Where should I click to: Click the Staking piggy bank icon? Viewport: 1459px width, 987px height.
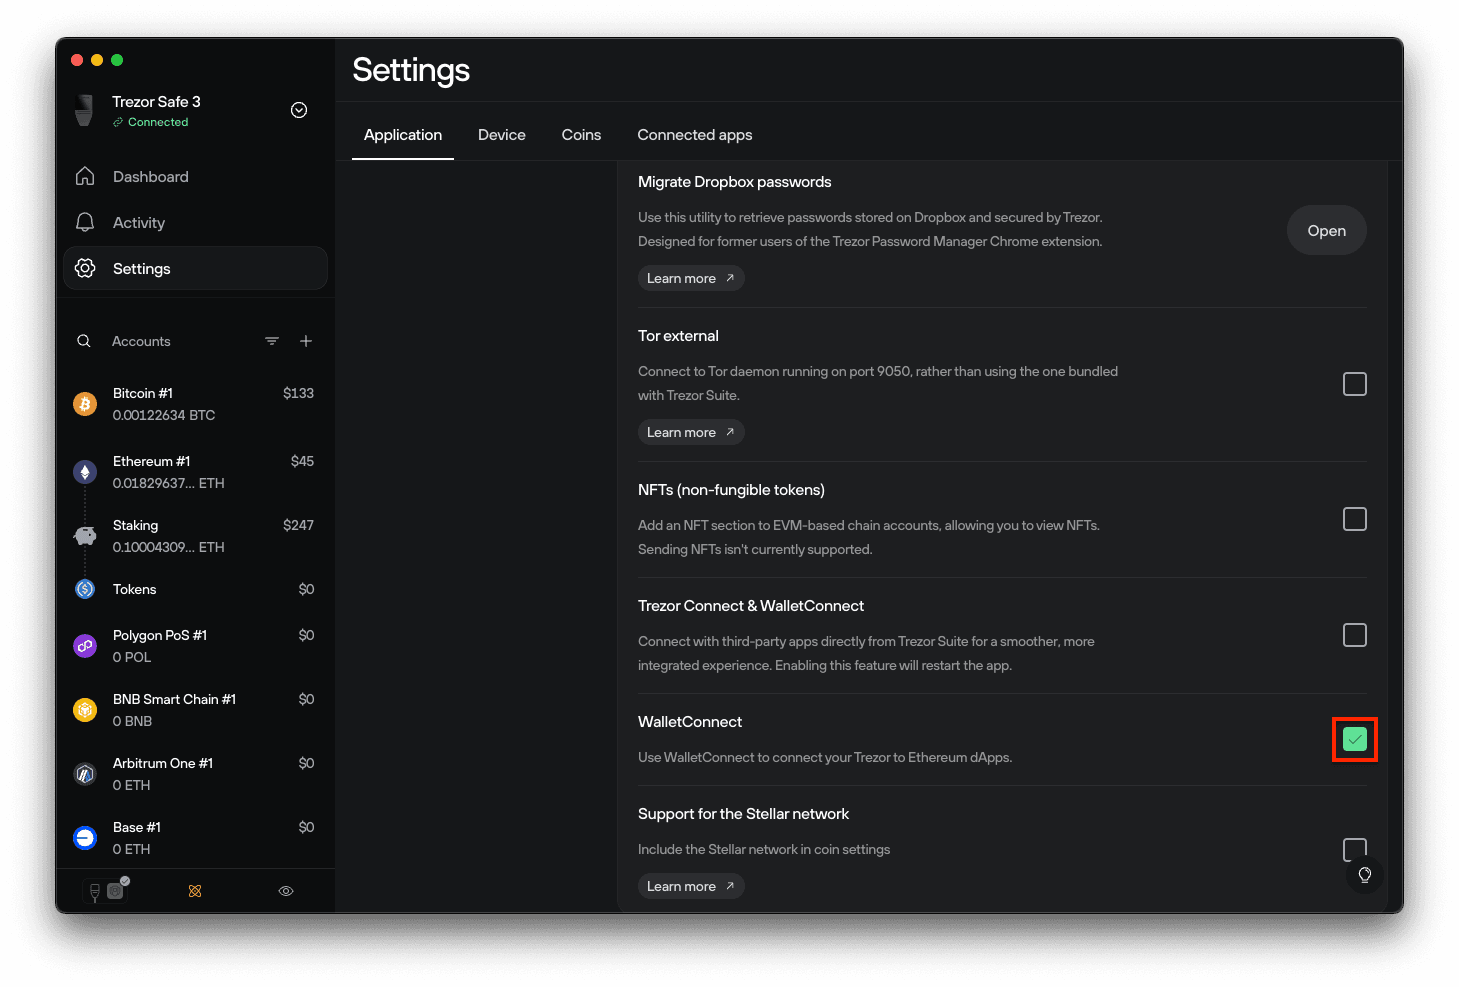pos(85,536)
